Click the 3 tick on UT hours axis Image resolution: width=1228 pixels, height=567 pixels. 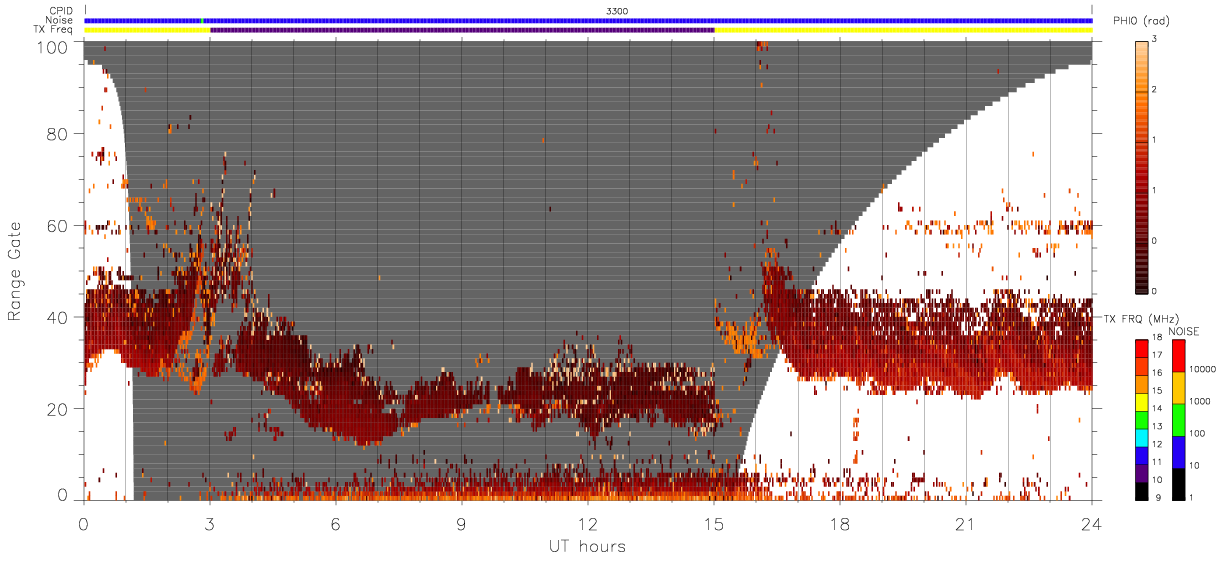click(x=210, y=523)
